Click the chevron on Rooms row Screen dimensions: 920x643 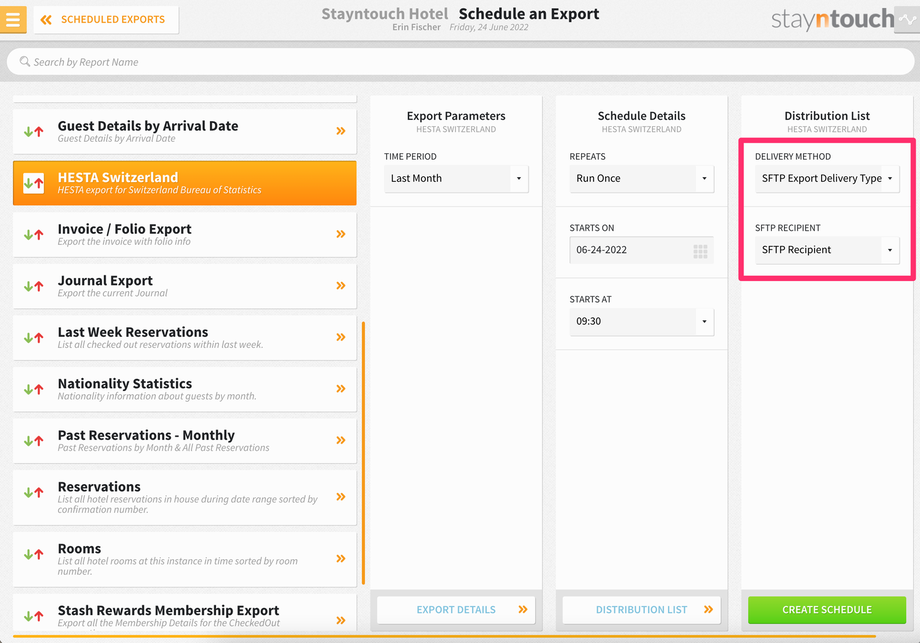click(341, 559)
